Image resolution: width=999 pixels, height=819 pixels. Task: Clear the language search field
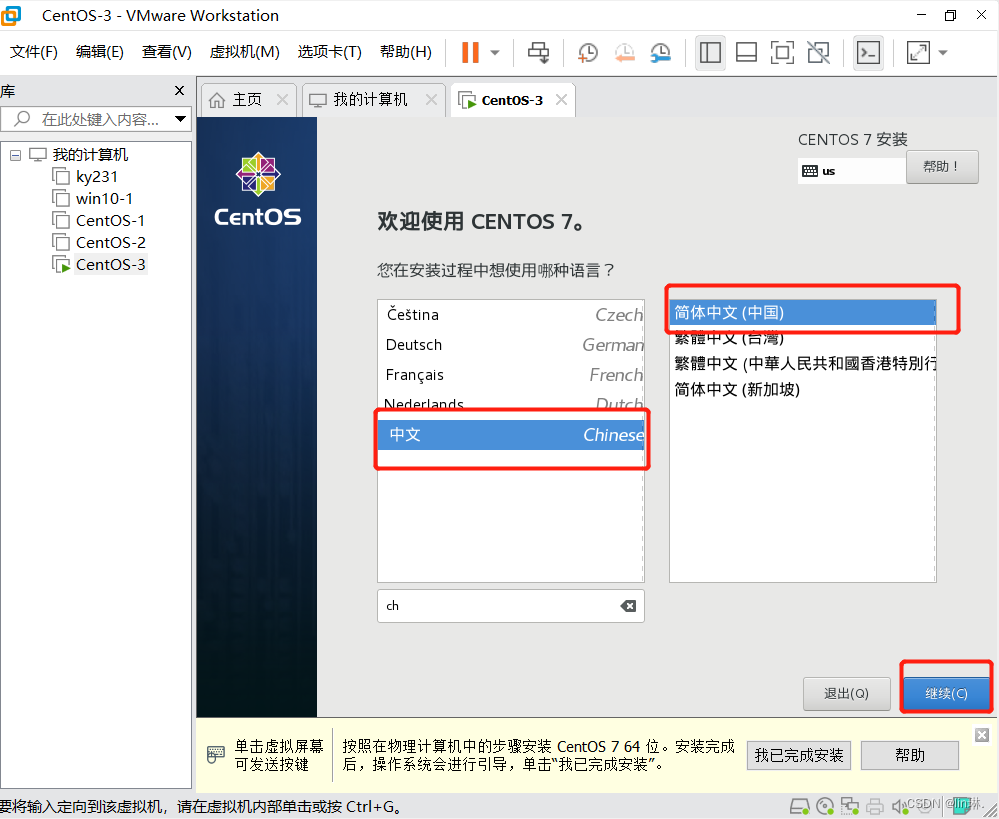tap(628, 605)
